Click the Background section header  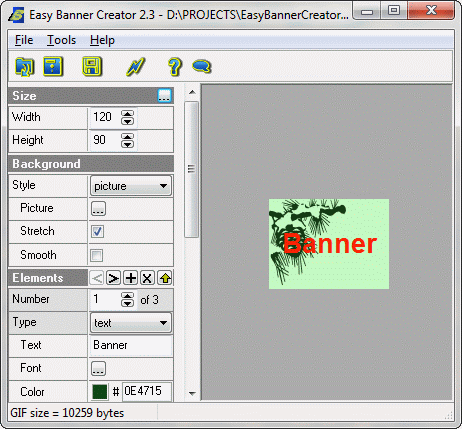(91, 164)
